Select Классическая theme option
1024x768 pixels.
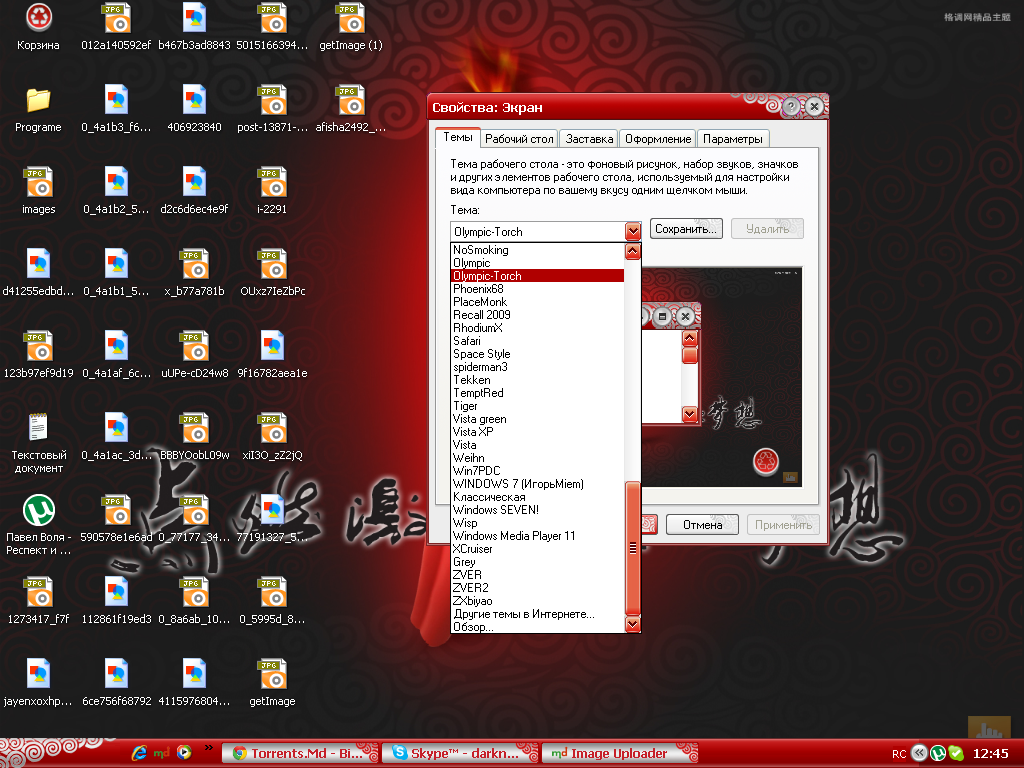[x=489, y=497]
